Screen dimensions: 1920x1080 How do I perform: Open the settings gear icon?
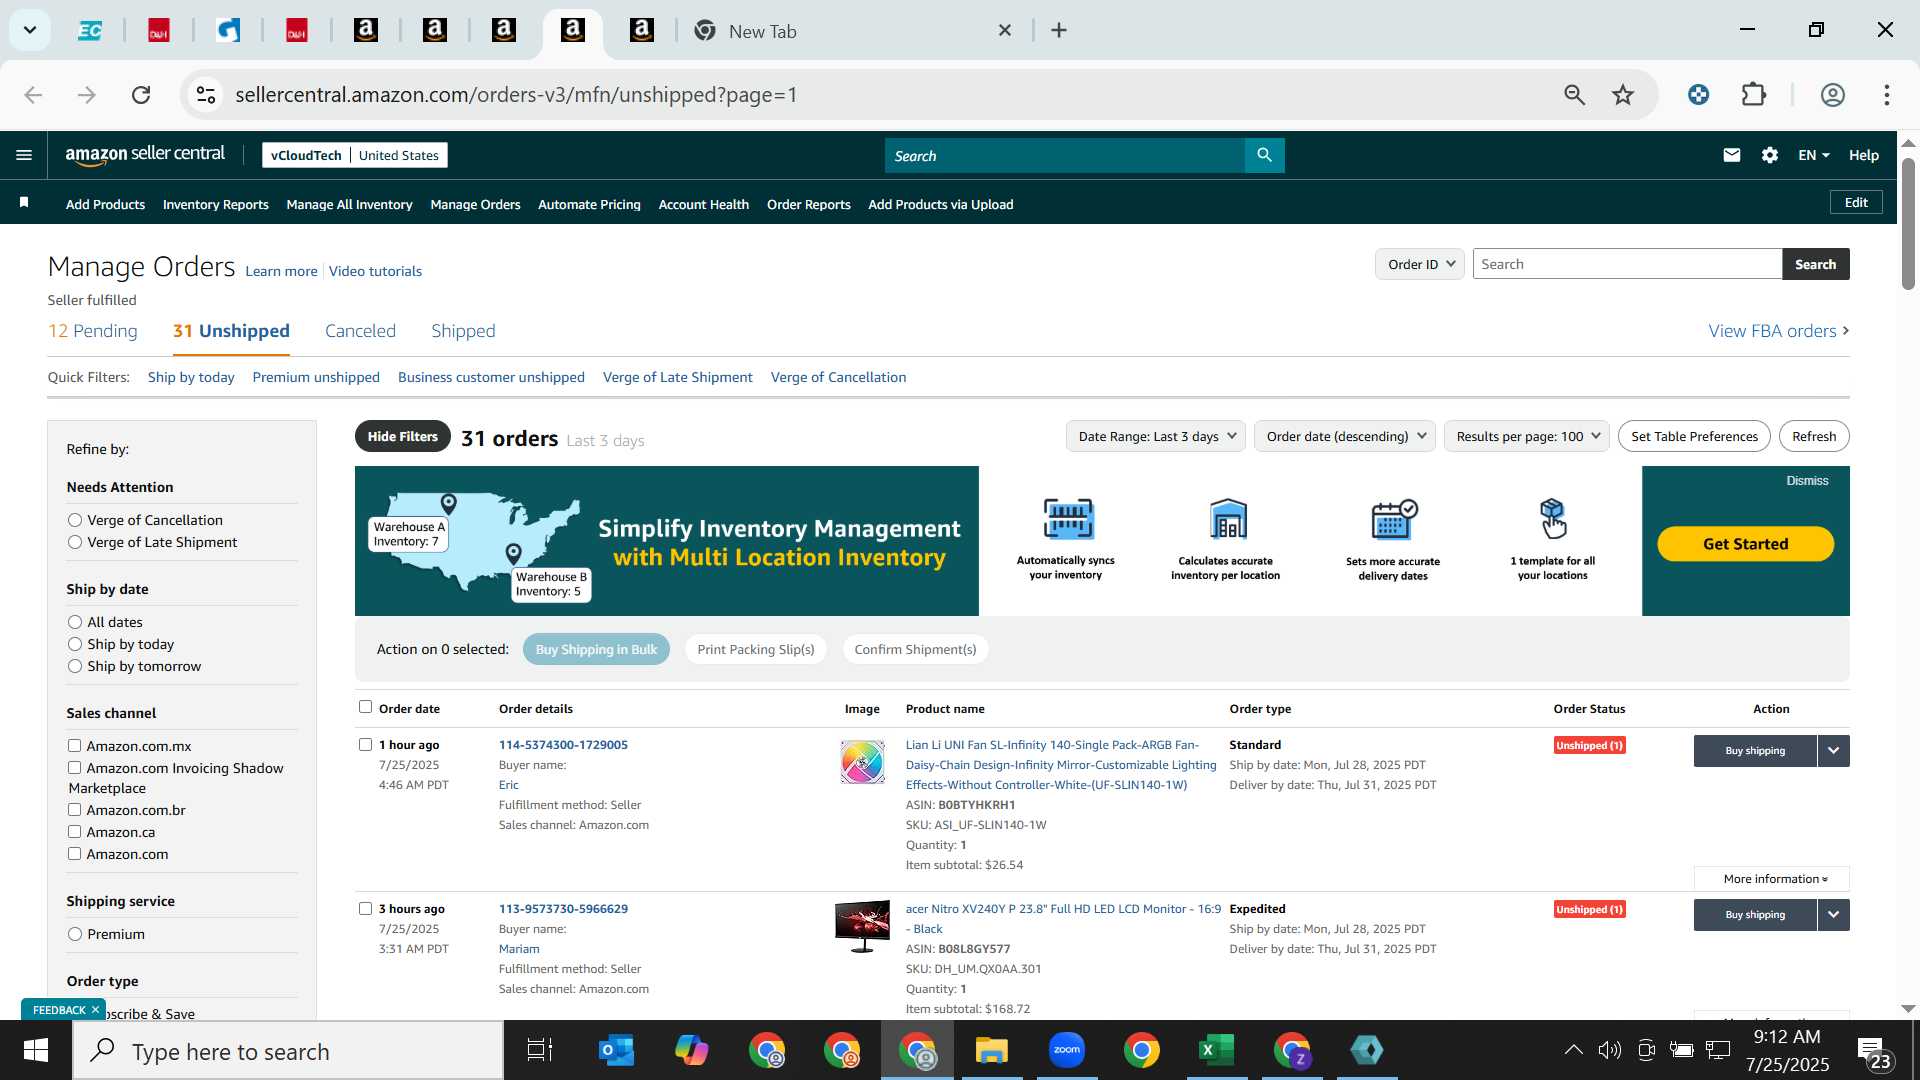1769,155
